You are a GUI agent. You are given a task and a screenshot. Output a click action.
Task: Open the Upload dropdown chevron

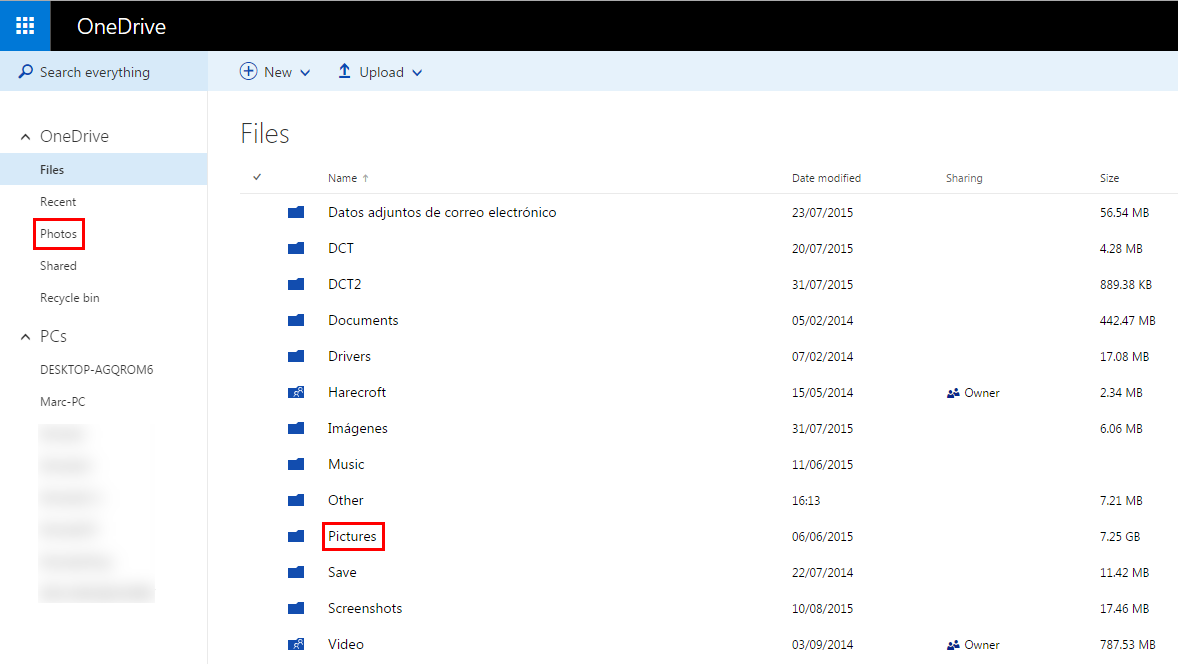click(417, 73)
